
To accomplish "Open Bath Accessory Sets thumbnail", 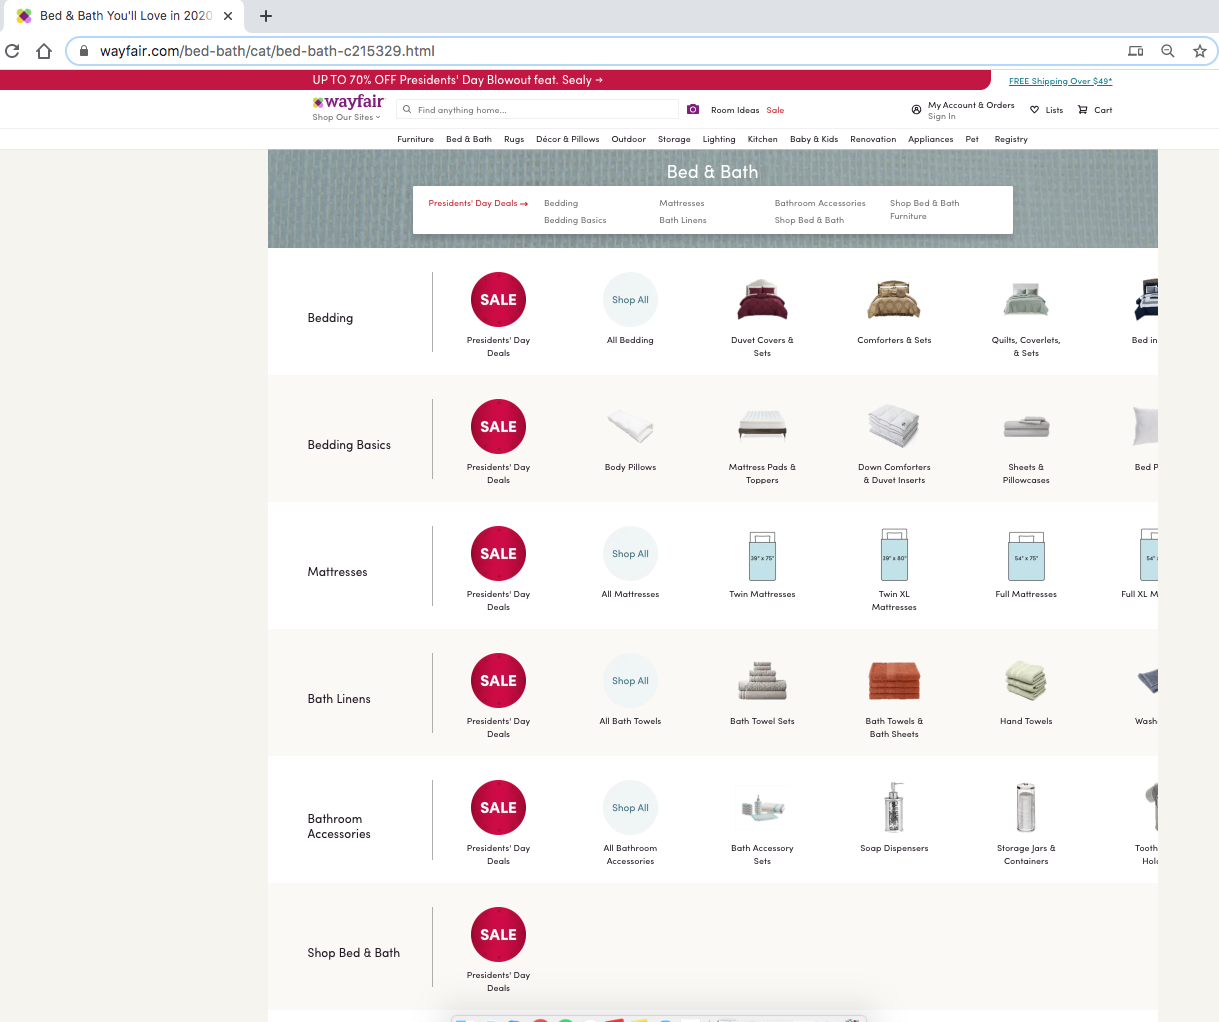I will (x=762, y=808).
